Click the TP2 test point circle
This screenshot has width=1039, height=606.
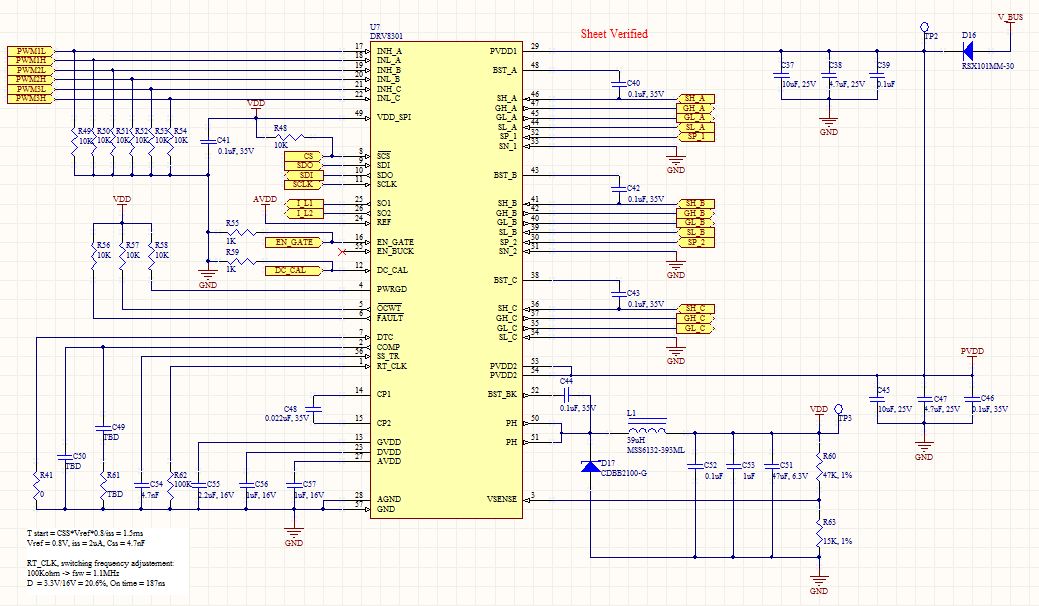pyautogui.click(x=924, y=28)
